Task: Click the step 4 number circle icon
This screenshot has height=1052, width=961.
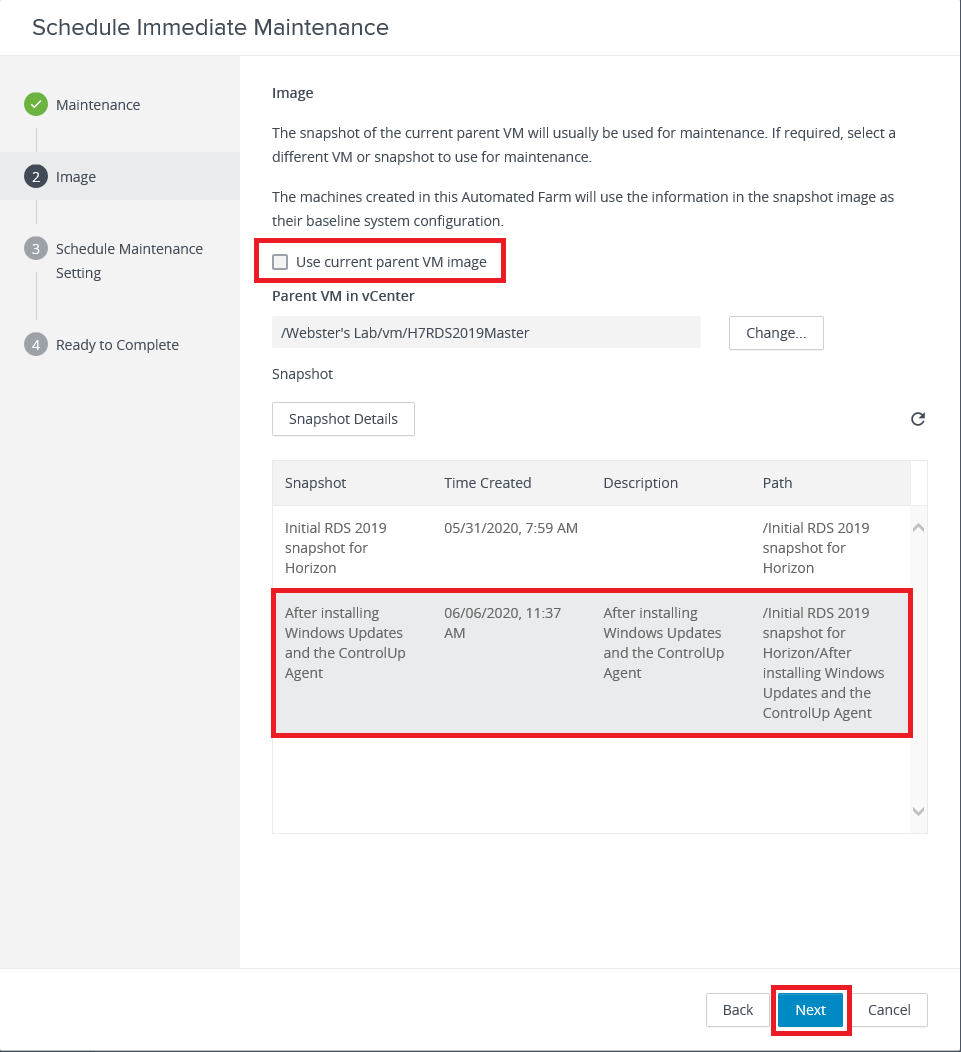Action: [x=36, y=345]
